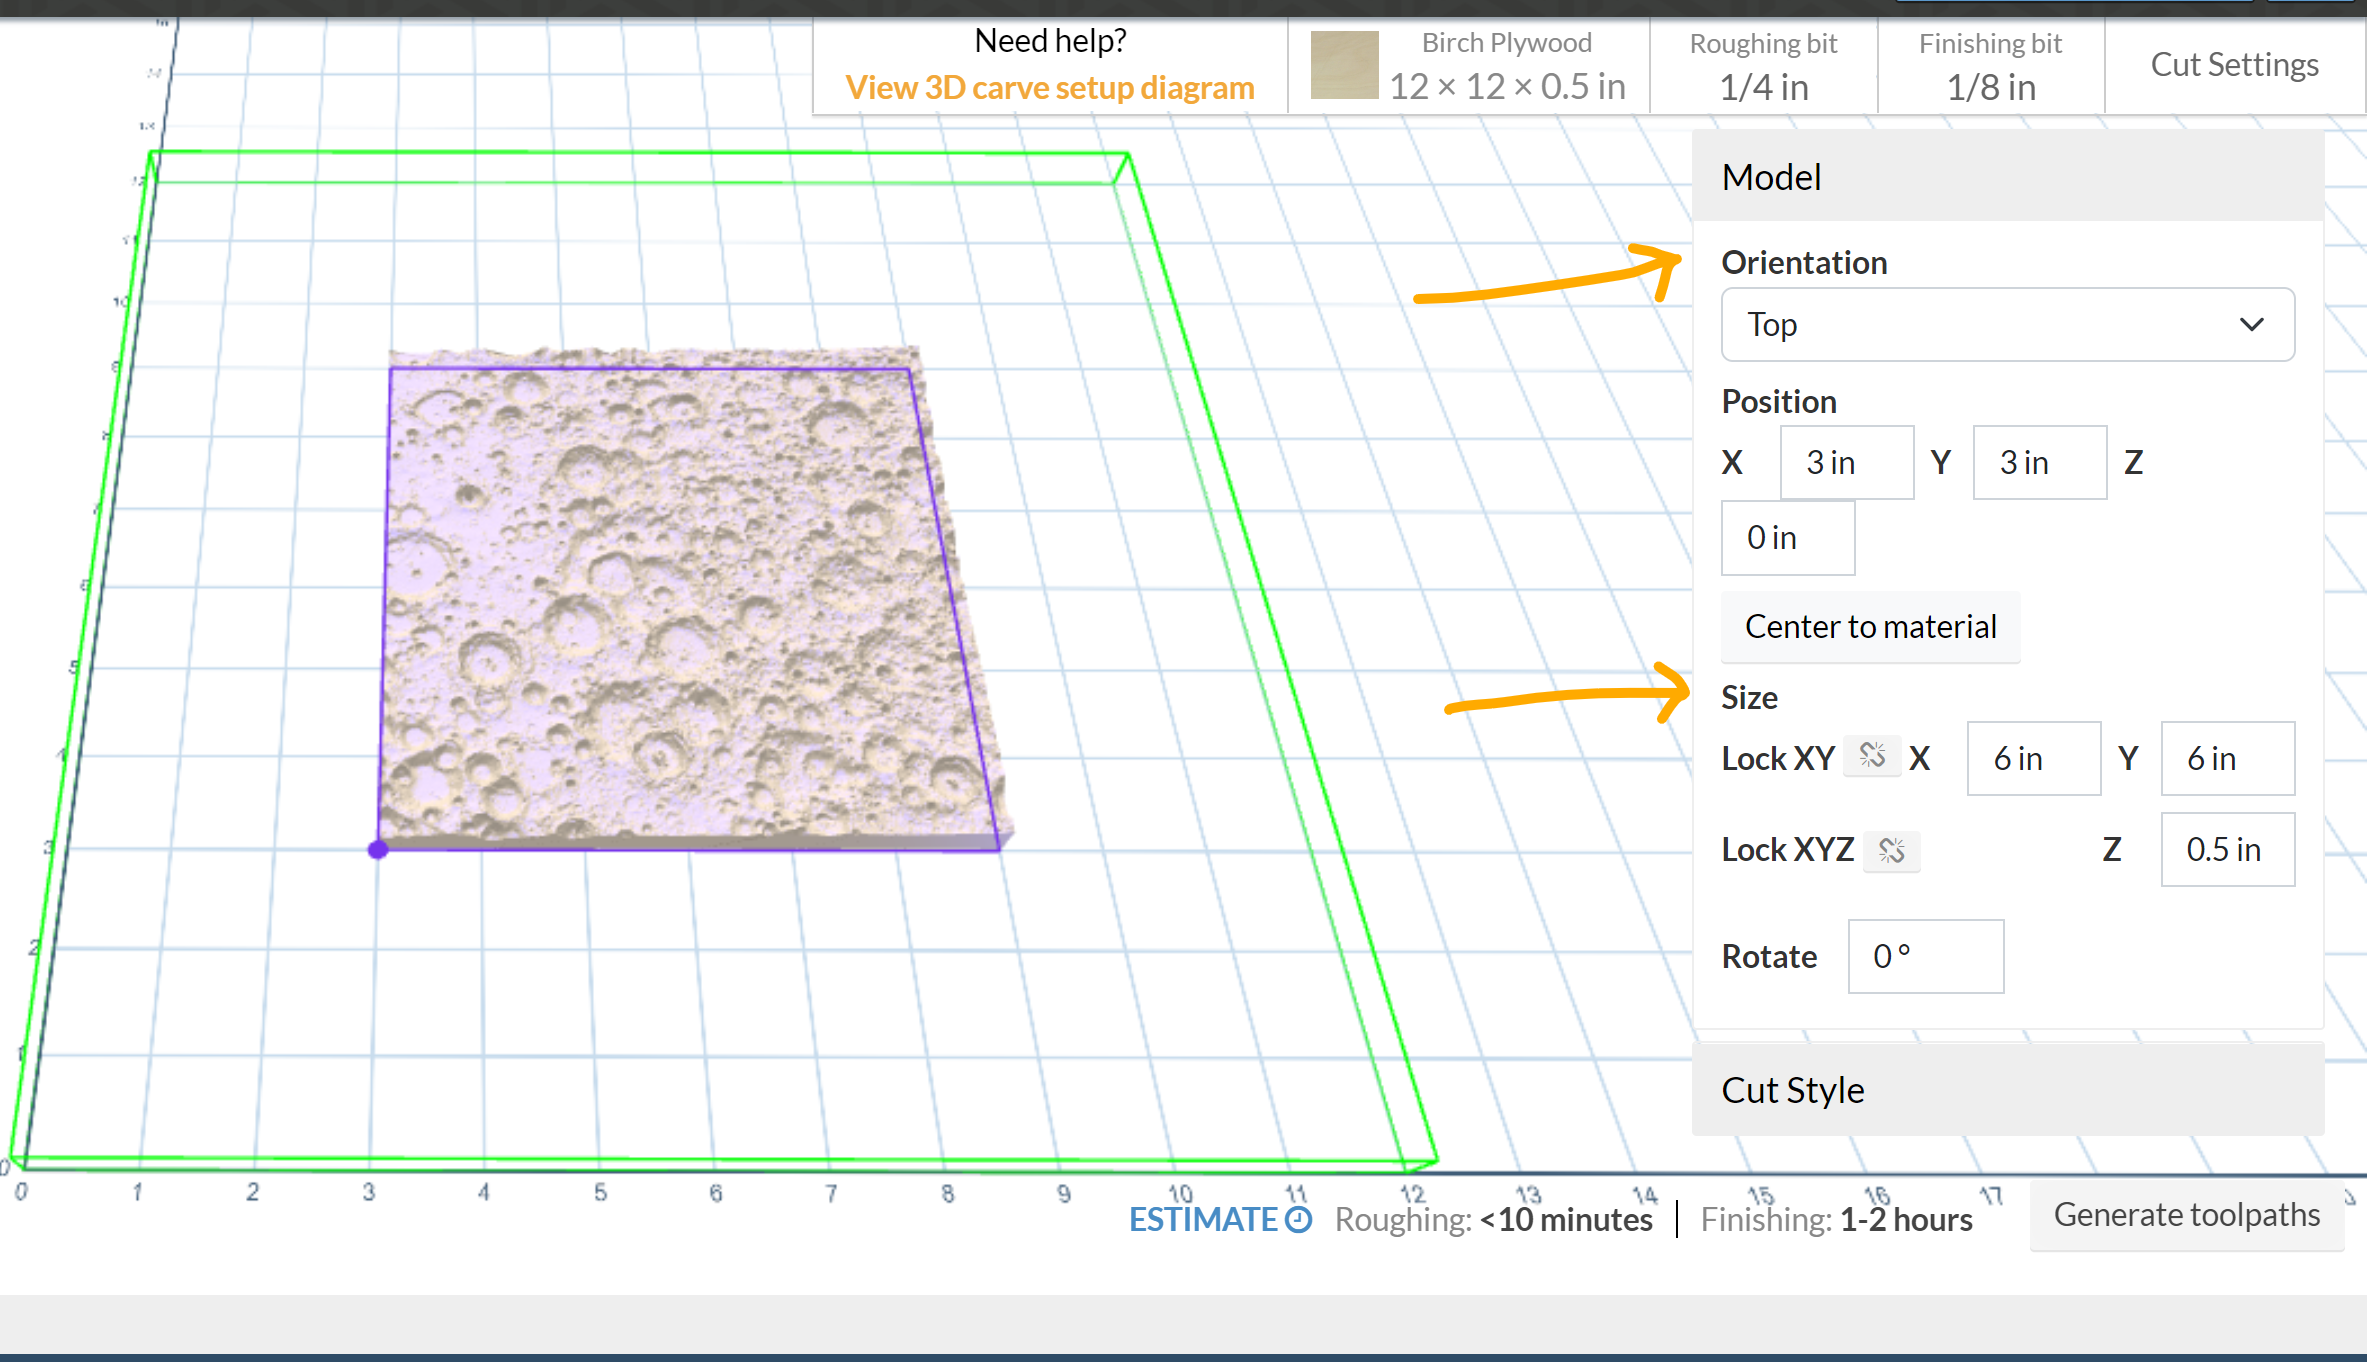
Task: Open Birch Plywood material settings
Action: tap(1468, 66)
